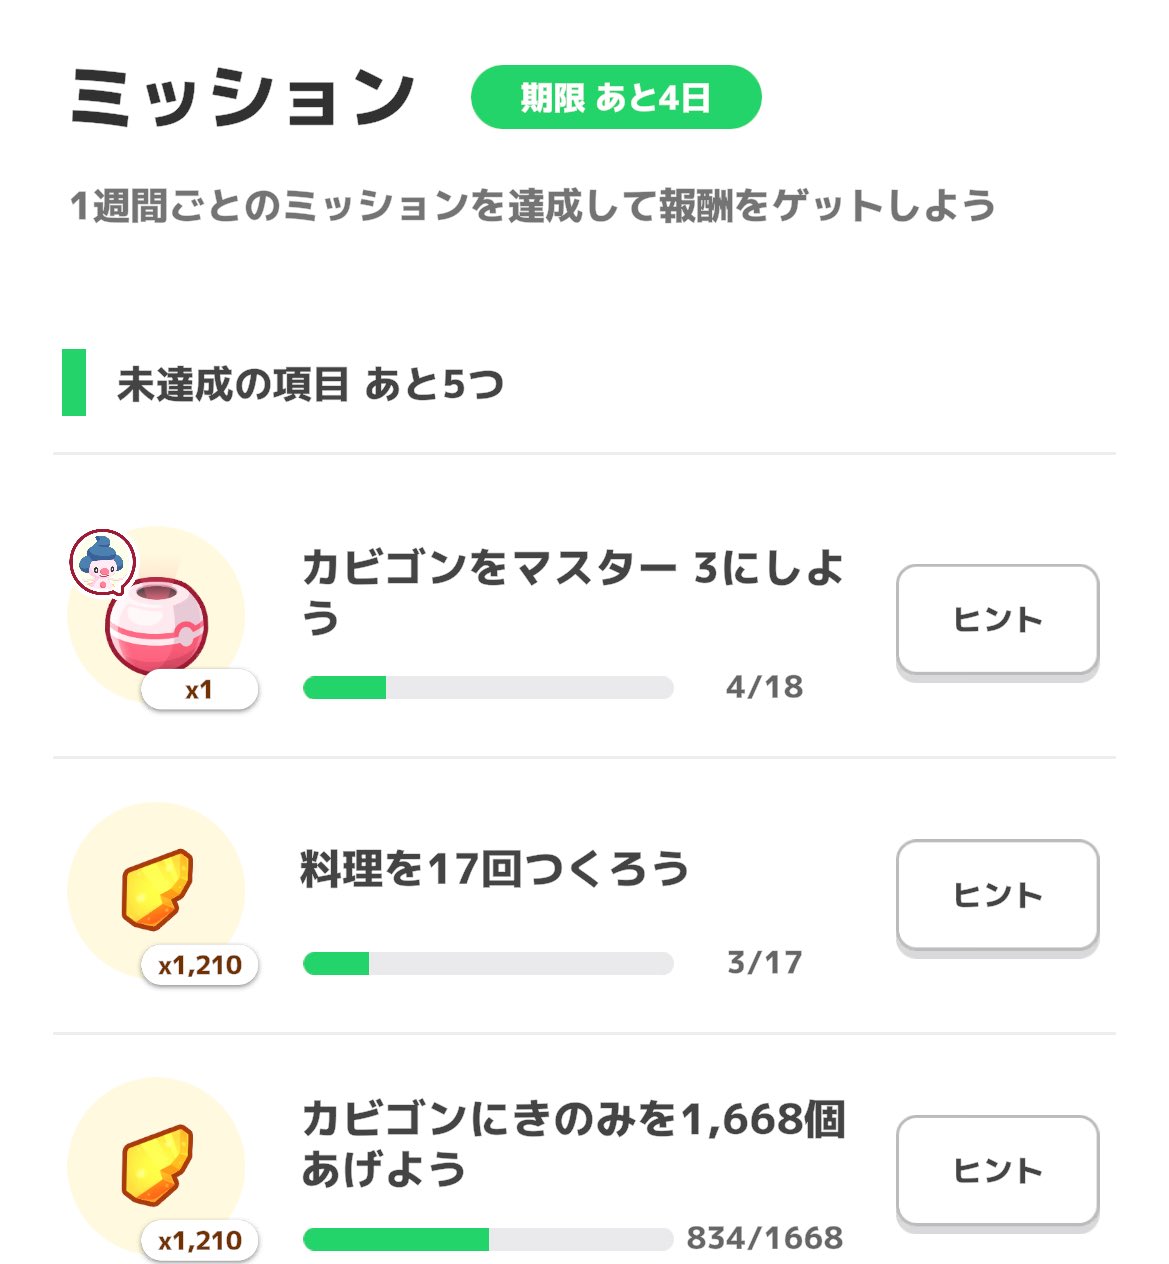Click the progress bar showing 4/18
Screen dimensions: 1169x1264
pyautogui.click(x=488, y=687)
